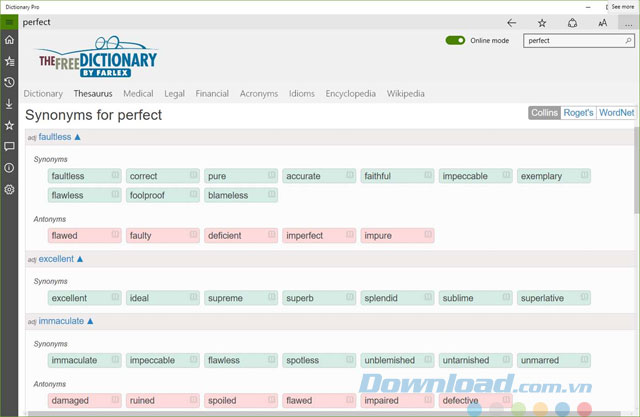Click the small icon on the unmarred chip

[x=584, y=359]
